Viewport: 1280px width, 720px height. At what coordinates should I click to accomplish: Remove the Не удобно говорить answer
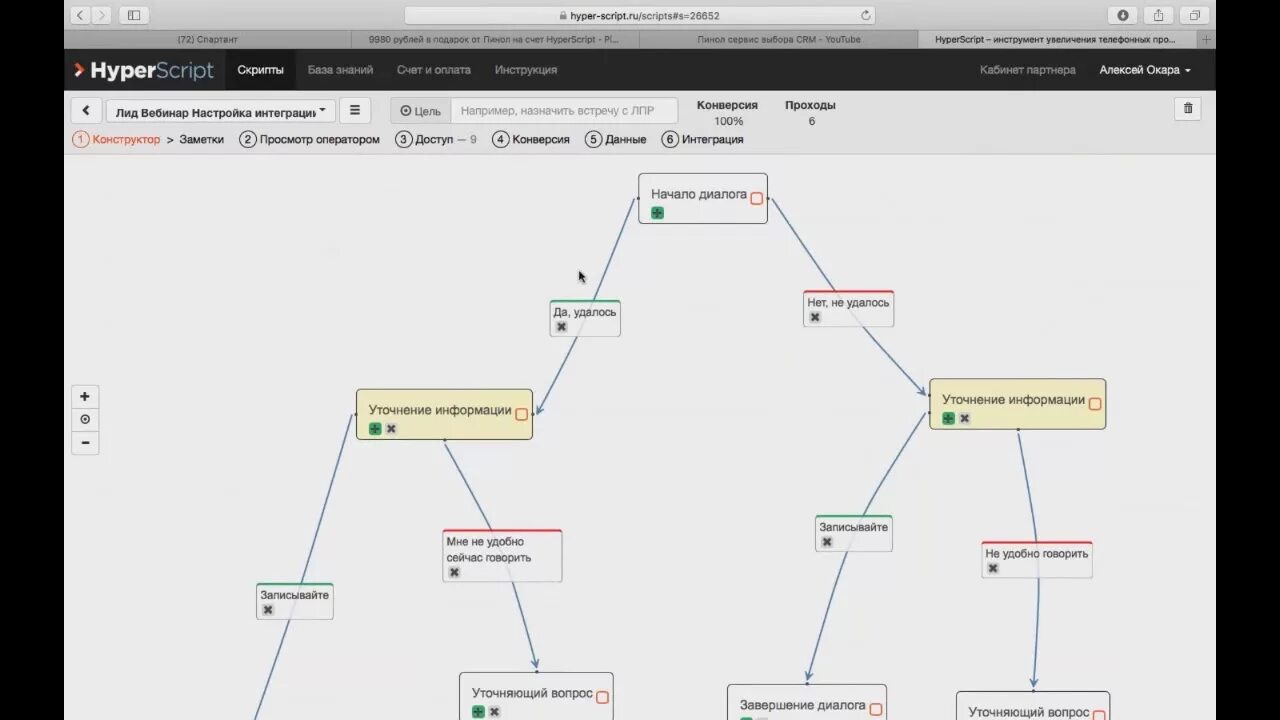point(993,568)
